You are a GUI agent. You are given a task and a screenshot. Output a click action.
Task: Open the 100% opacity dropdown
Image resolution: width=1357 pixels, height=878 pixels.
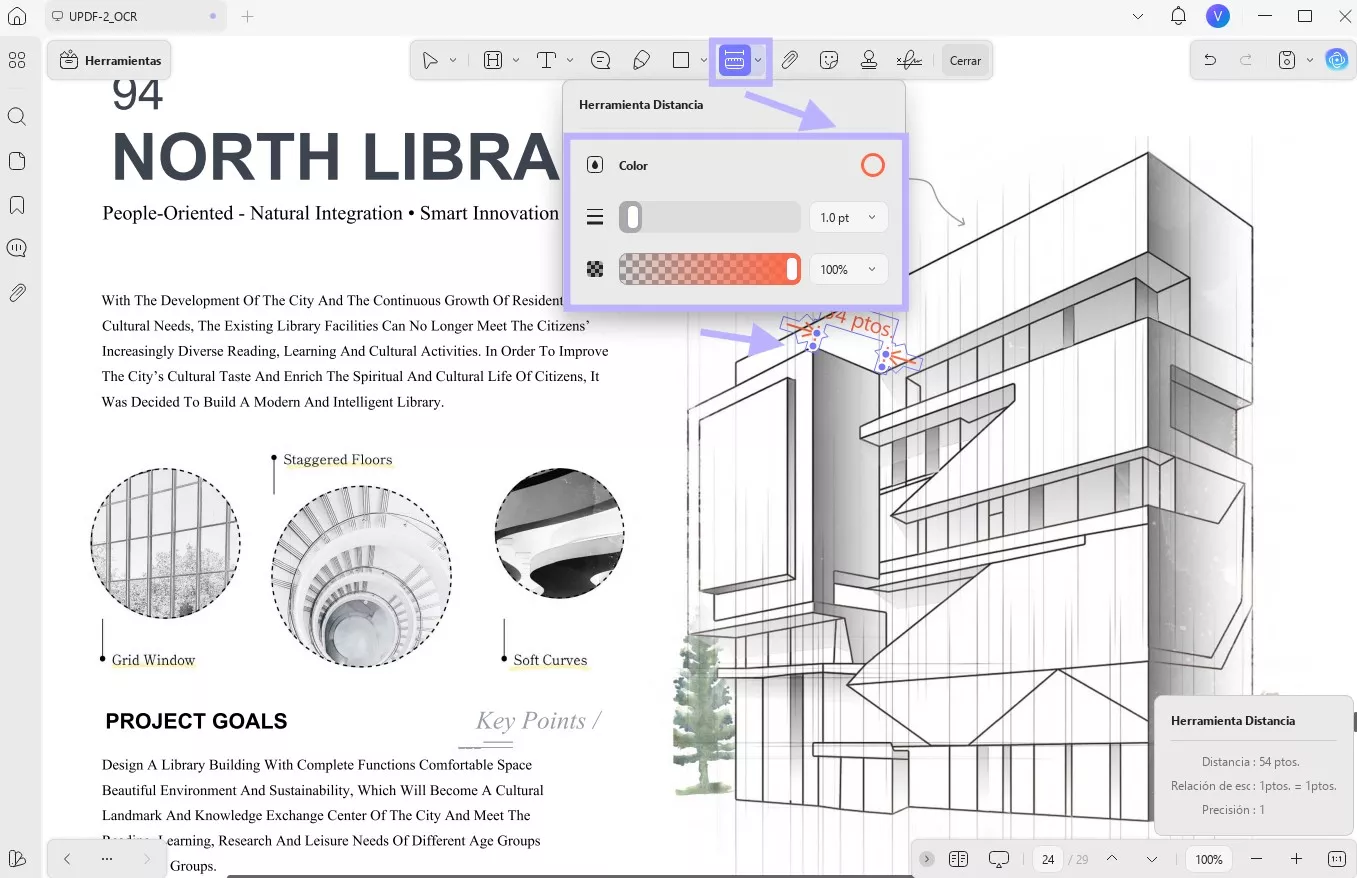[x=848, y=269]
